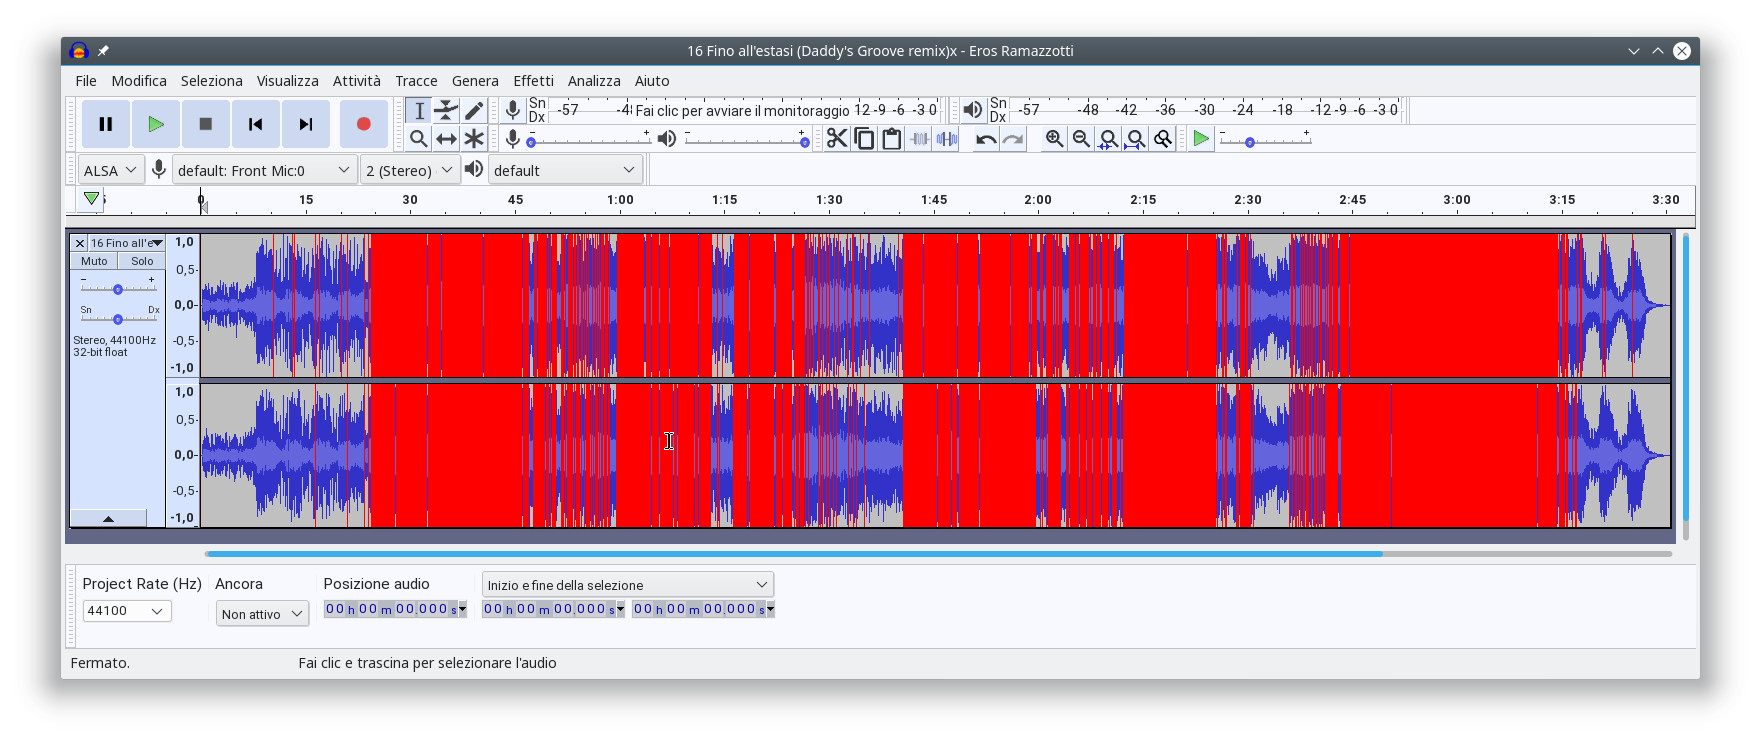Screen dimensions: 1761x740
Task: Collapse the track with bottom arrow
Action: tap(108, 518)
